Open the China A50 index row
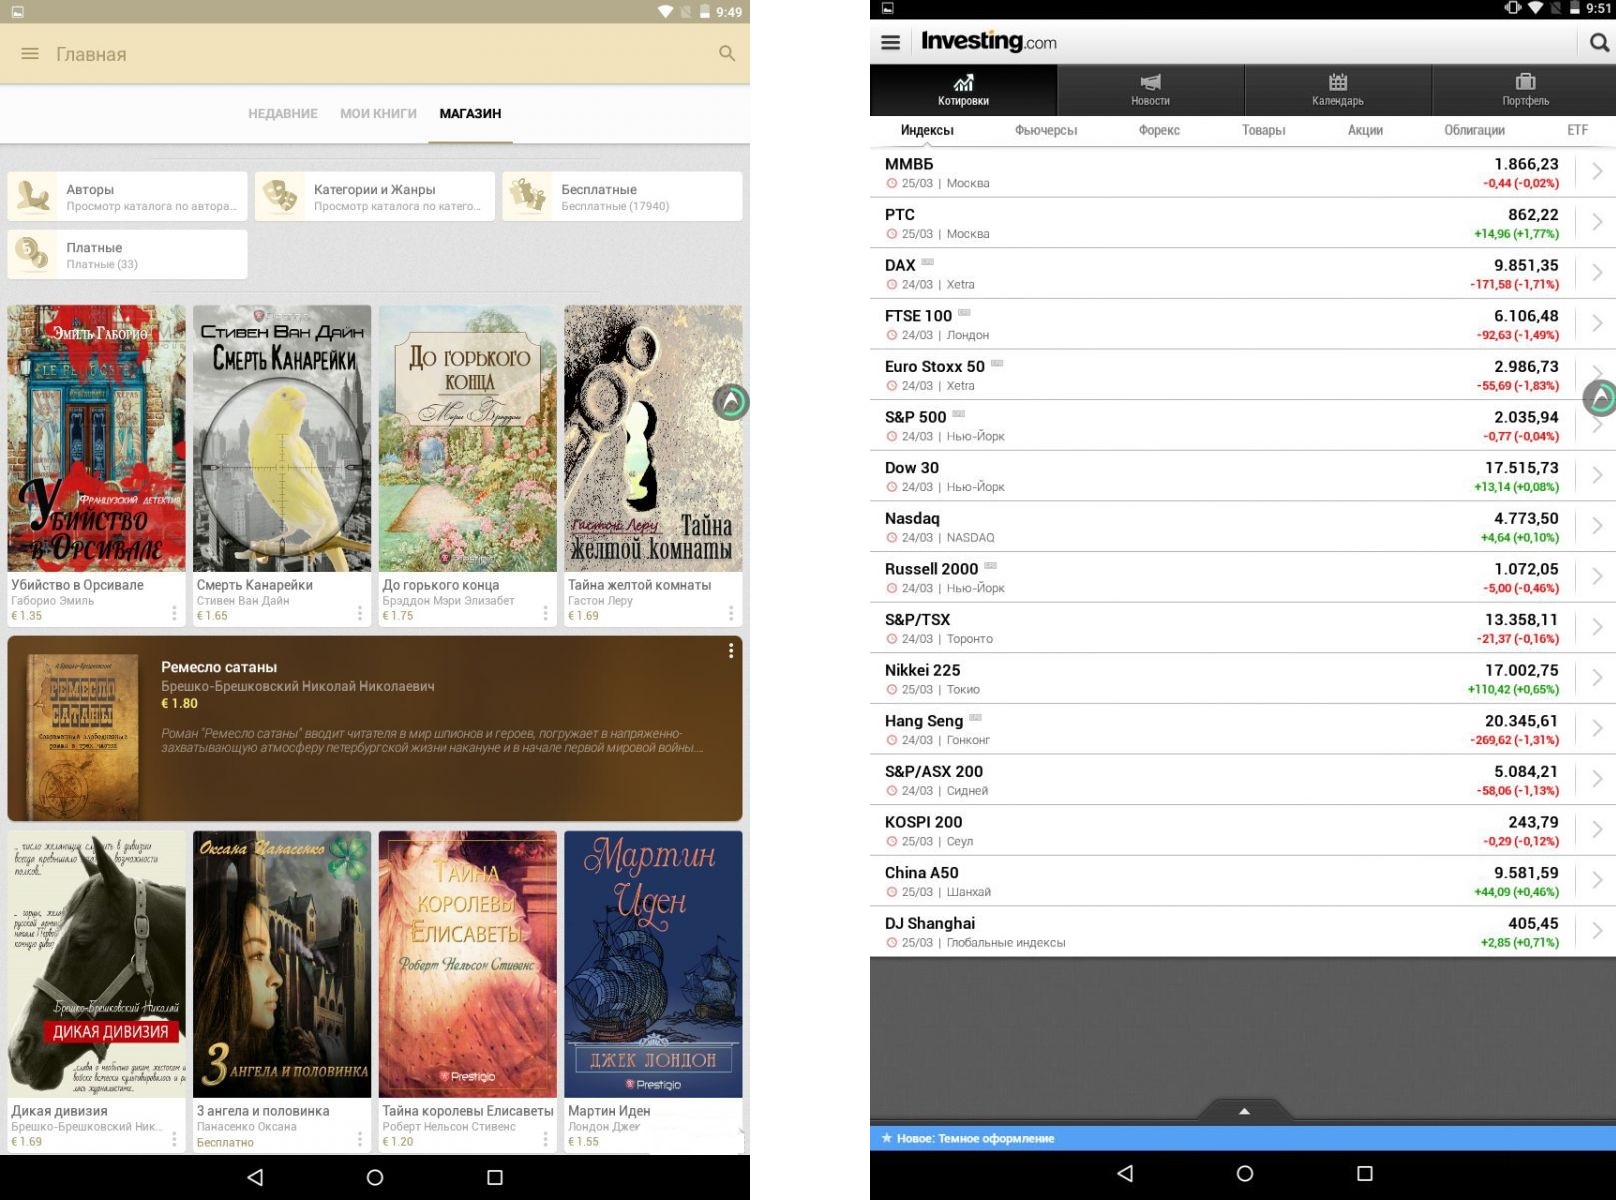1616x1200 pixels. tap(1243, 881)
